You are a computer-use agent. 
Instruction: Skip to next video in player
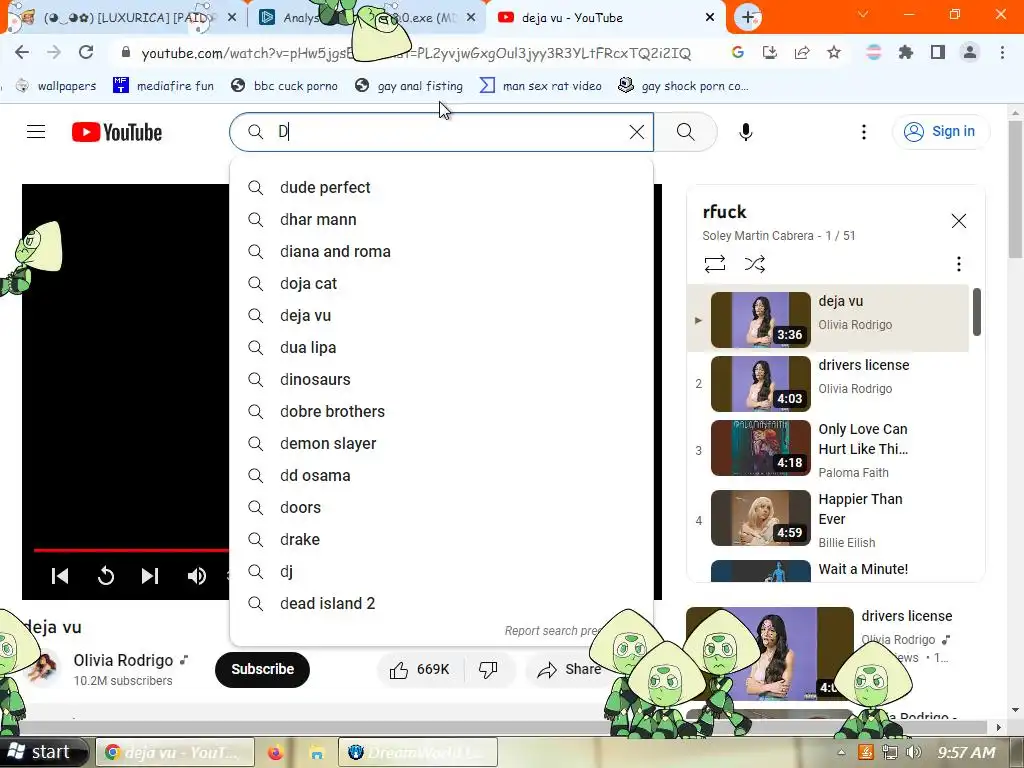(x=150, y=575)
